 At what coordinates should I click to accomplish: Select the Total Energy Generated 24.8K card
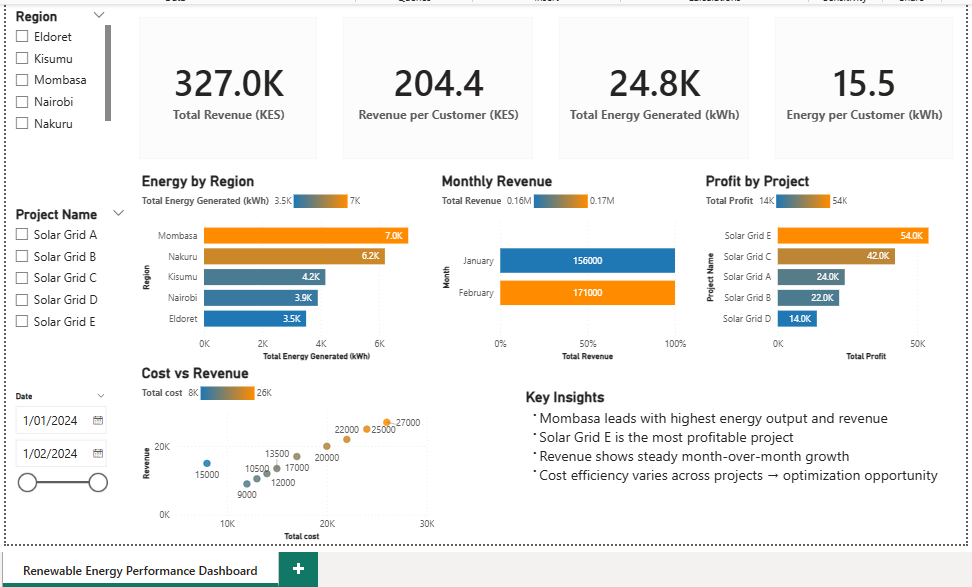[654, 87]
